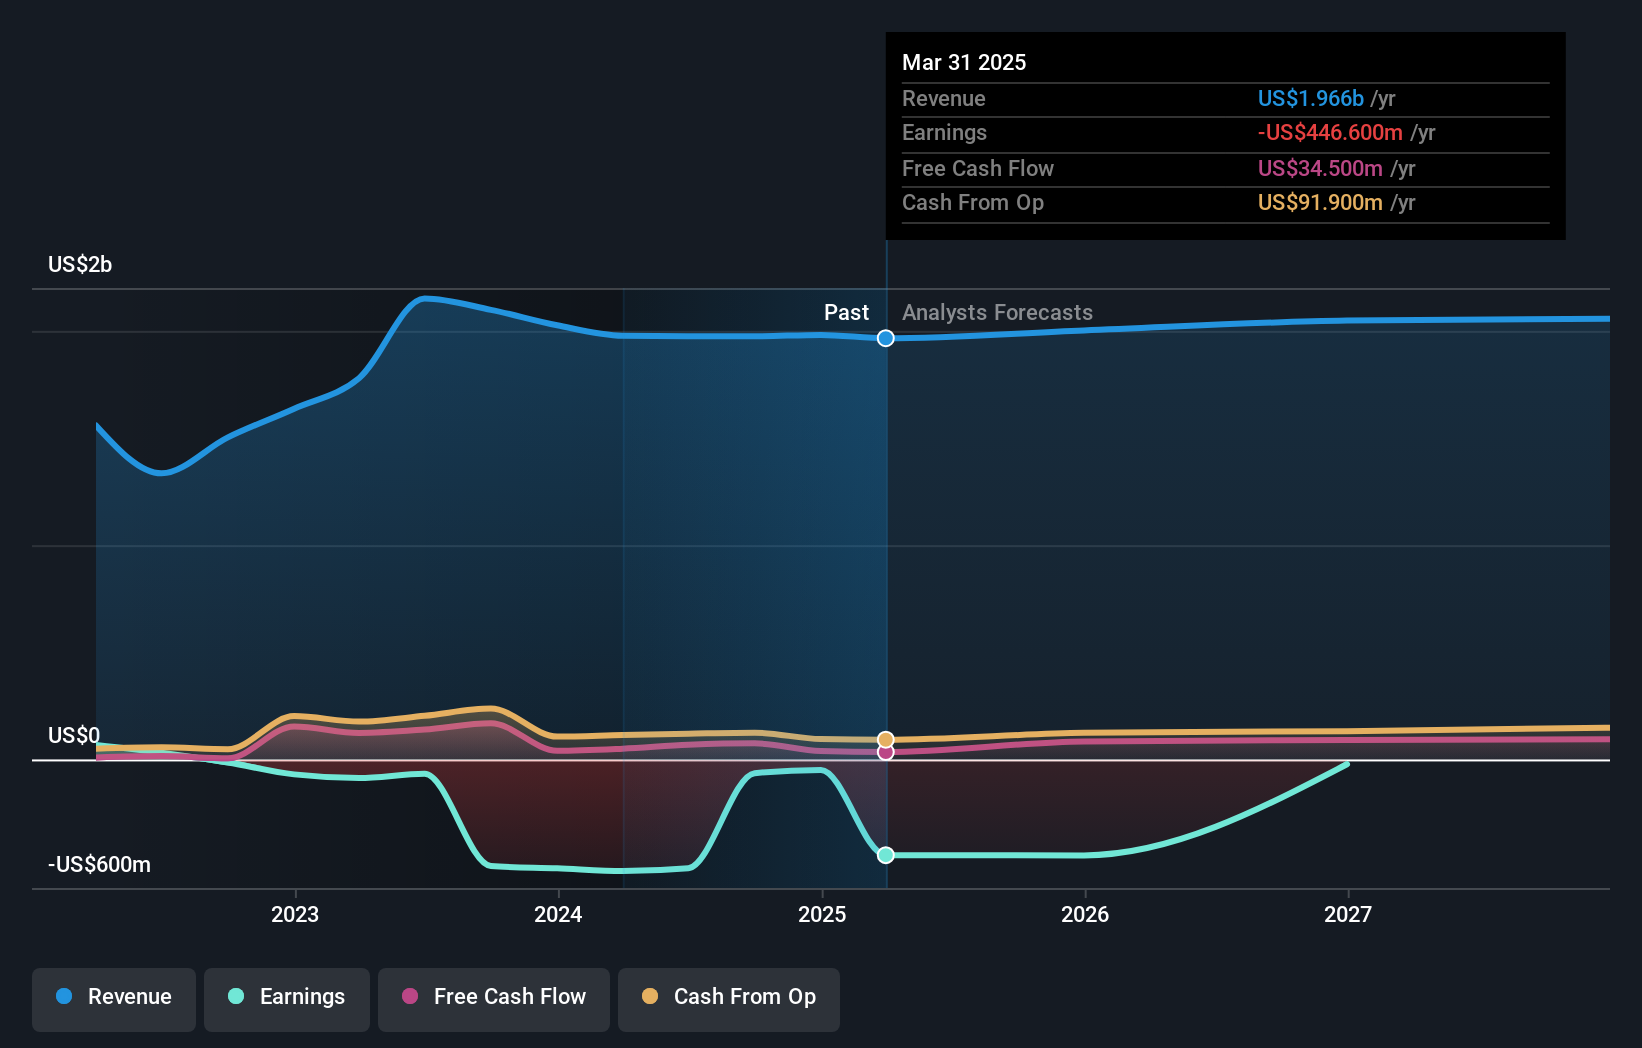The height and width of the screenshot is (1048, 1642).
Task: Click the Mar 31 2025 tooltip date
Action: (x=964, y=62)
